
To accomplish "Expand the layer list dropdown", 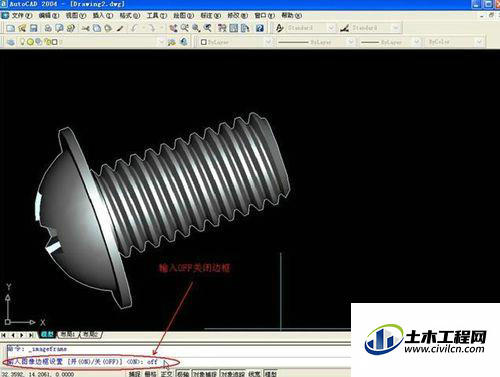I will point(162,42).
